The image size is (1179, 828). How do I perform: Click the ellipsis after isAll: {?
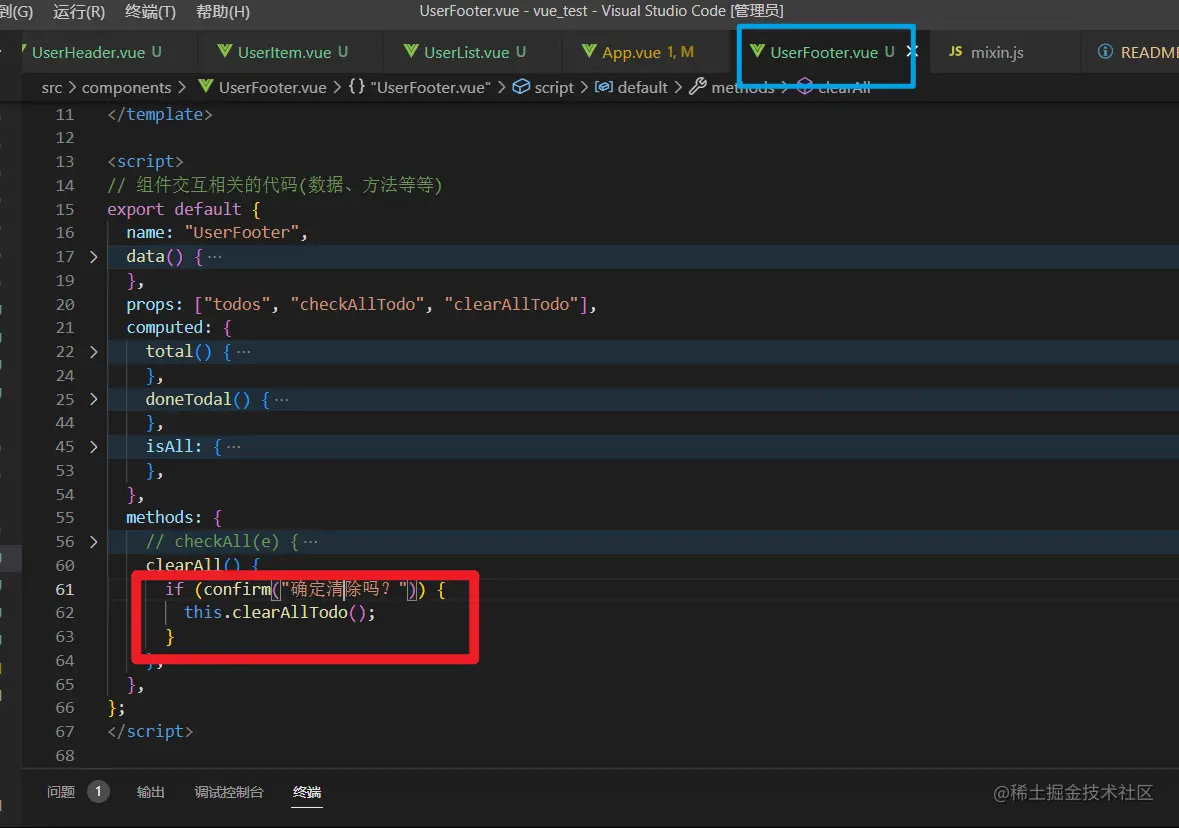pos(233,446)
